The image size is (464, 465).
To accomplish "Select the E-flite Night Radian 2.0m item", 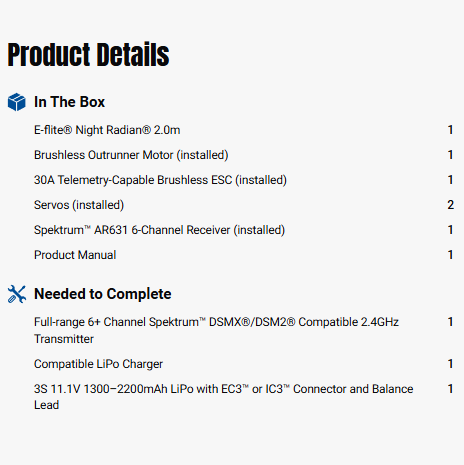I will pyautogui.click(x=107, y=130).
